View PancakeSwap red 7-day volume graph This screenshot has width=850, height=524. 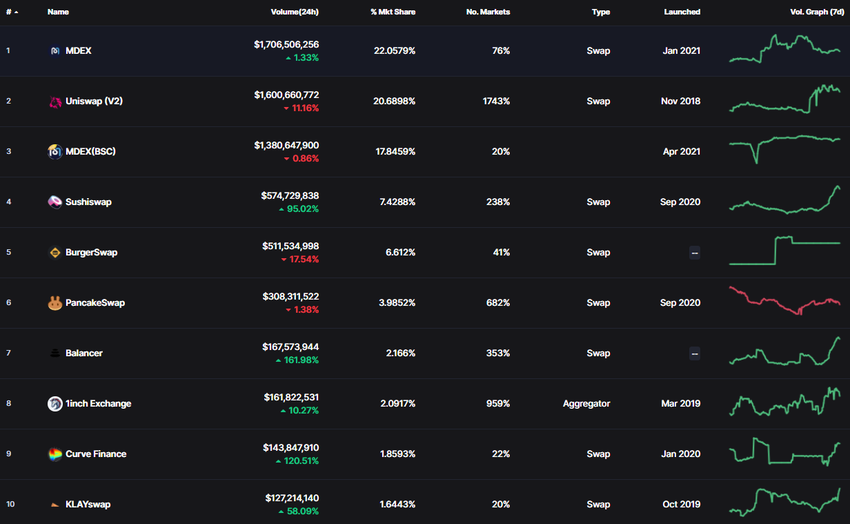(x=785, y=300)
